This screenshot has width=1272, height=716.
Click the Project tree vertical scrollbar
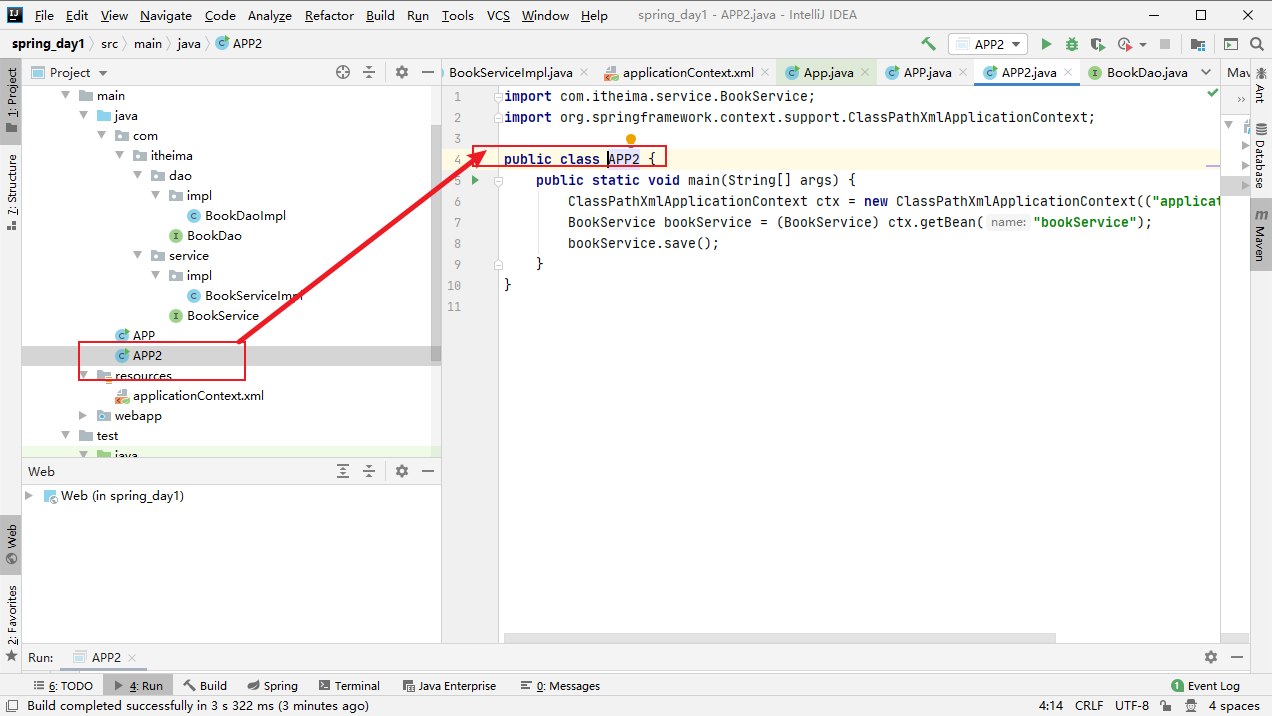tap(435, 243)
